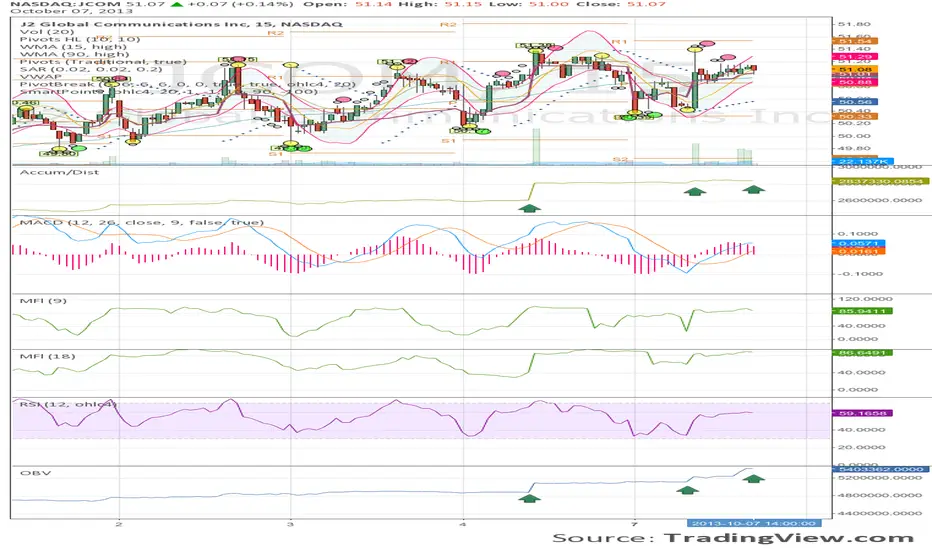Click the -0.1000 MACD axis tick

858,274
